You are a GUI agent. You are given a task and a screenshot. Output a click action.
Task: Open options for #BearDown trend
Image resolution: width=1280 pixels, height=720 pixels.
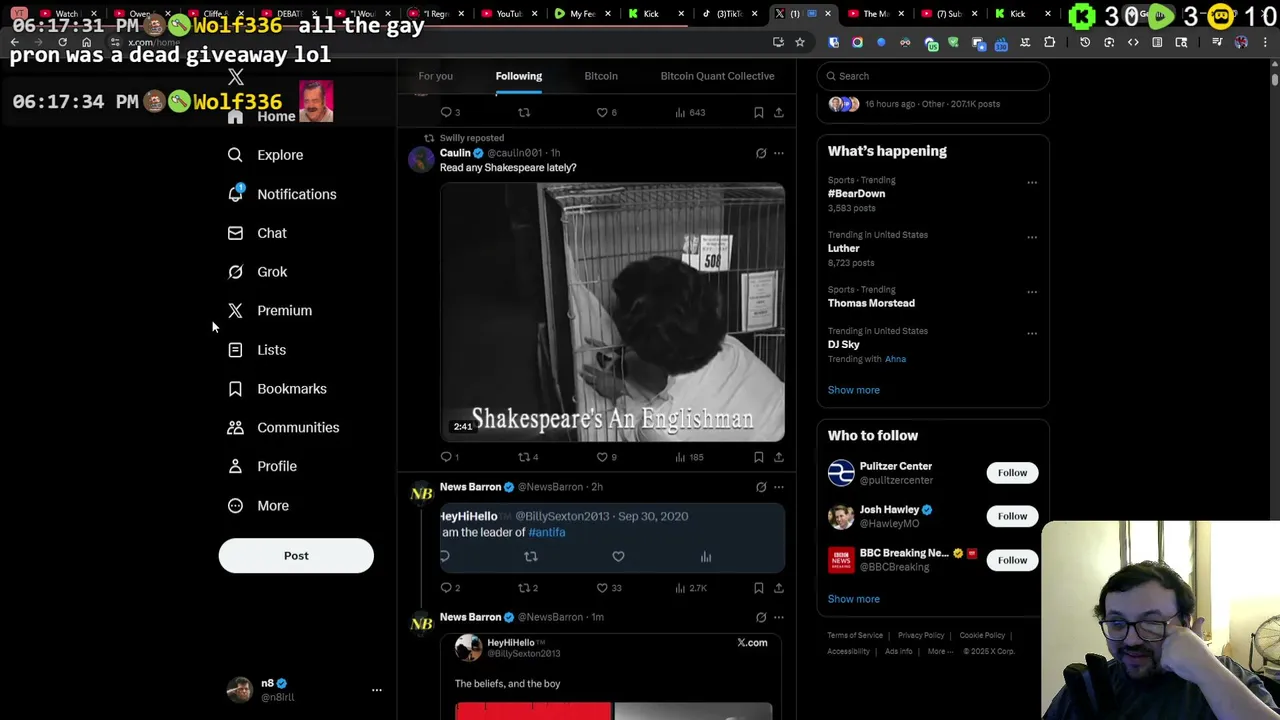pos(1032,182)
